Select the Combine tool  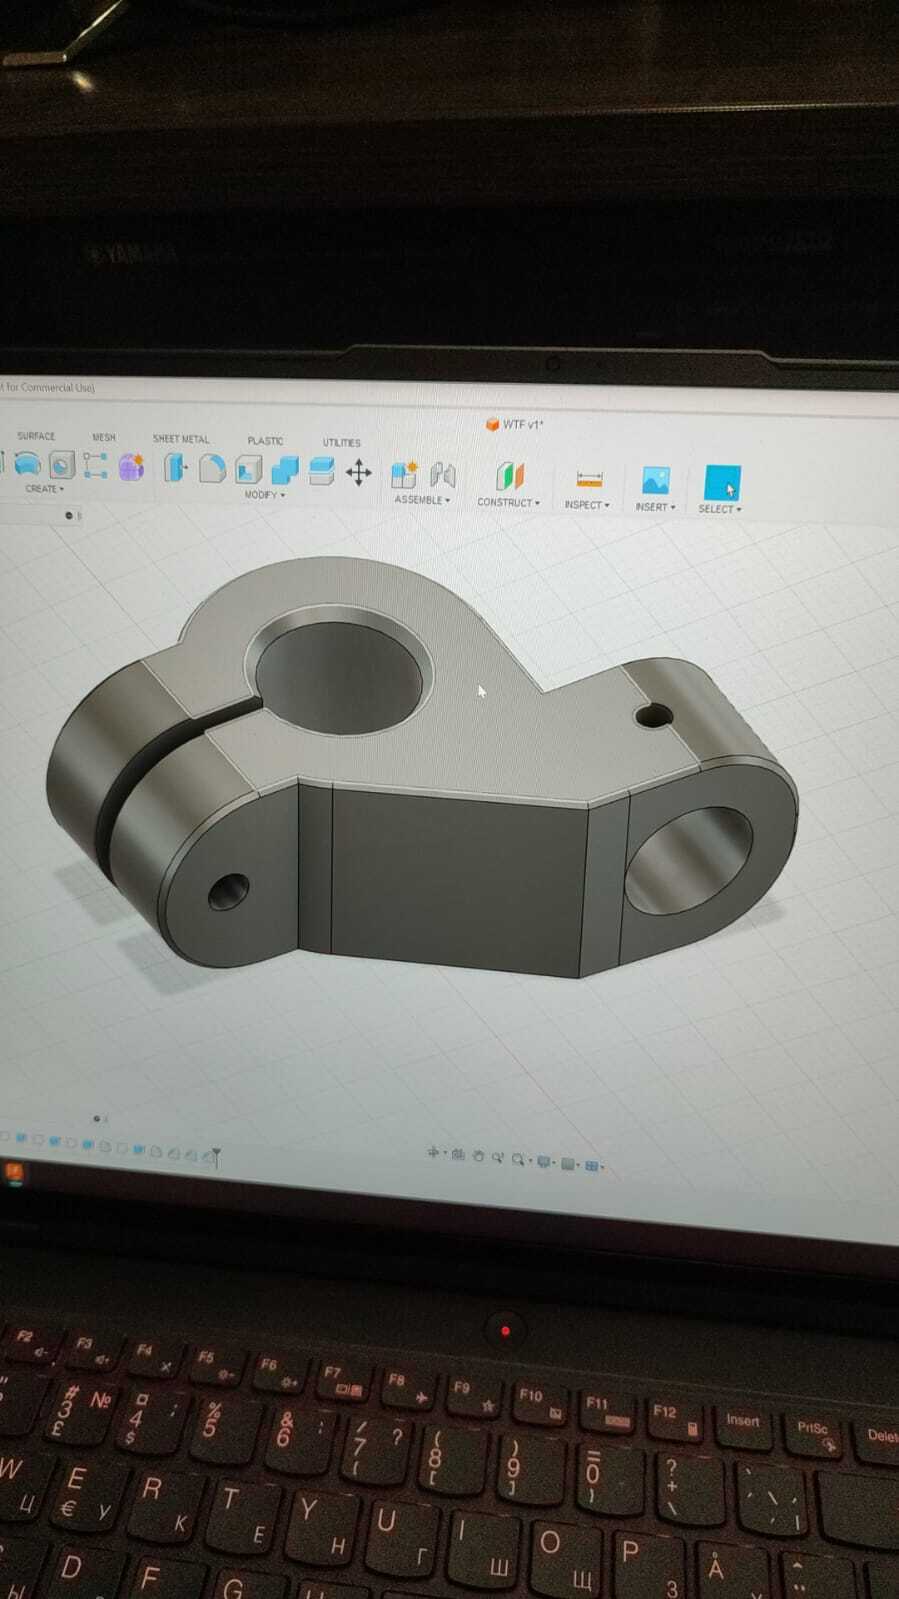(x=285, y=470)
